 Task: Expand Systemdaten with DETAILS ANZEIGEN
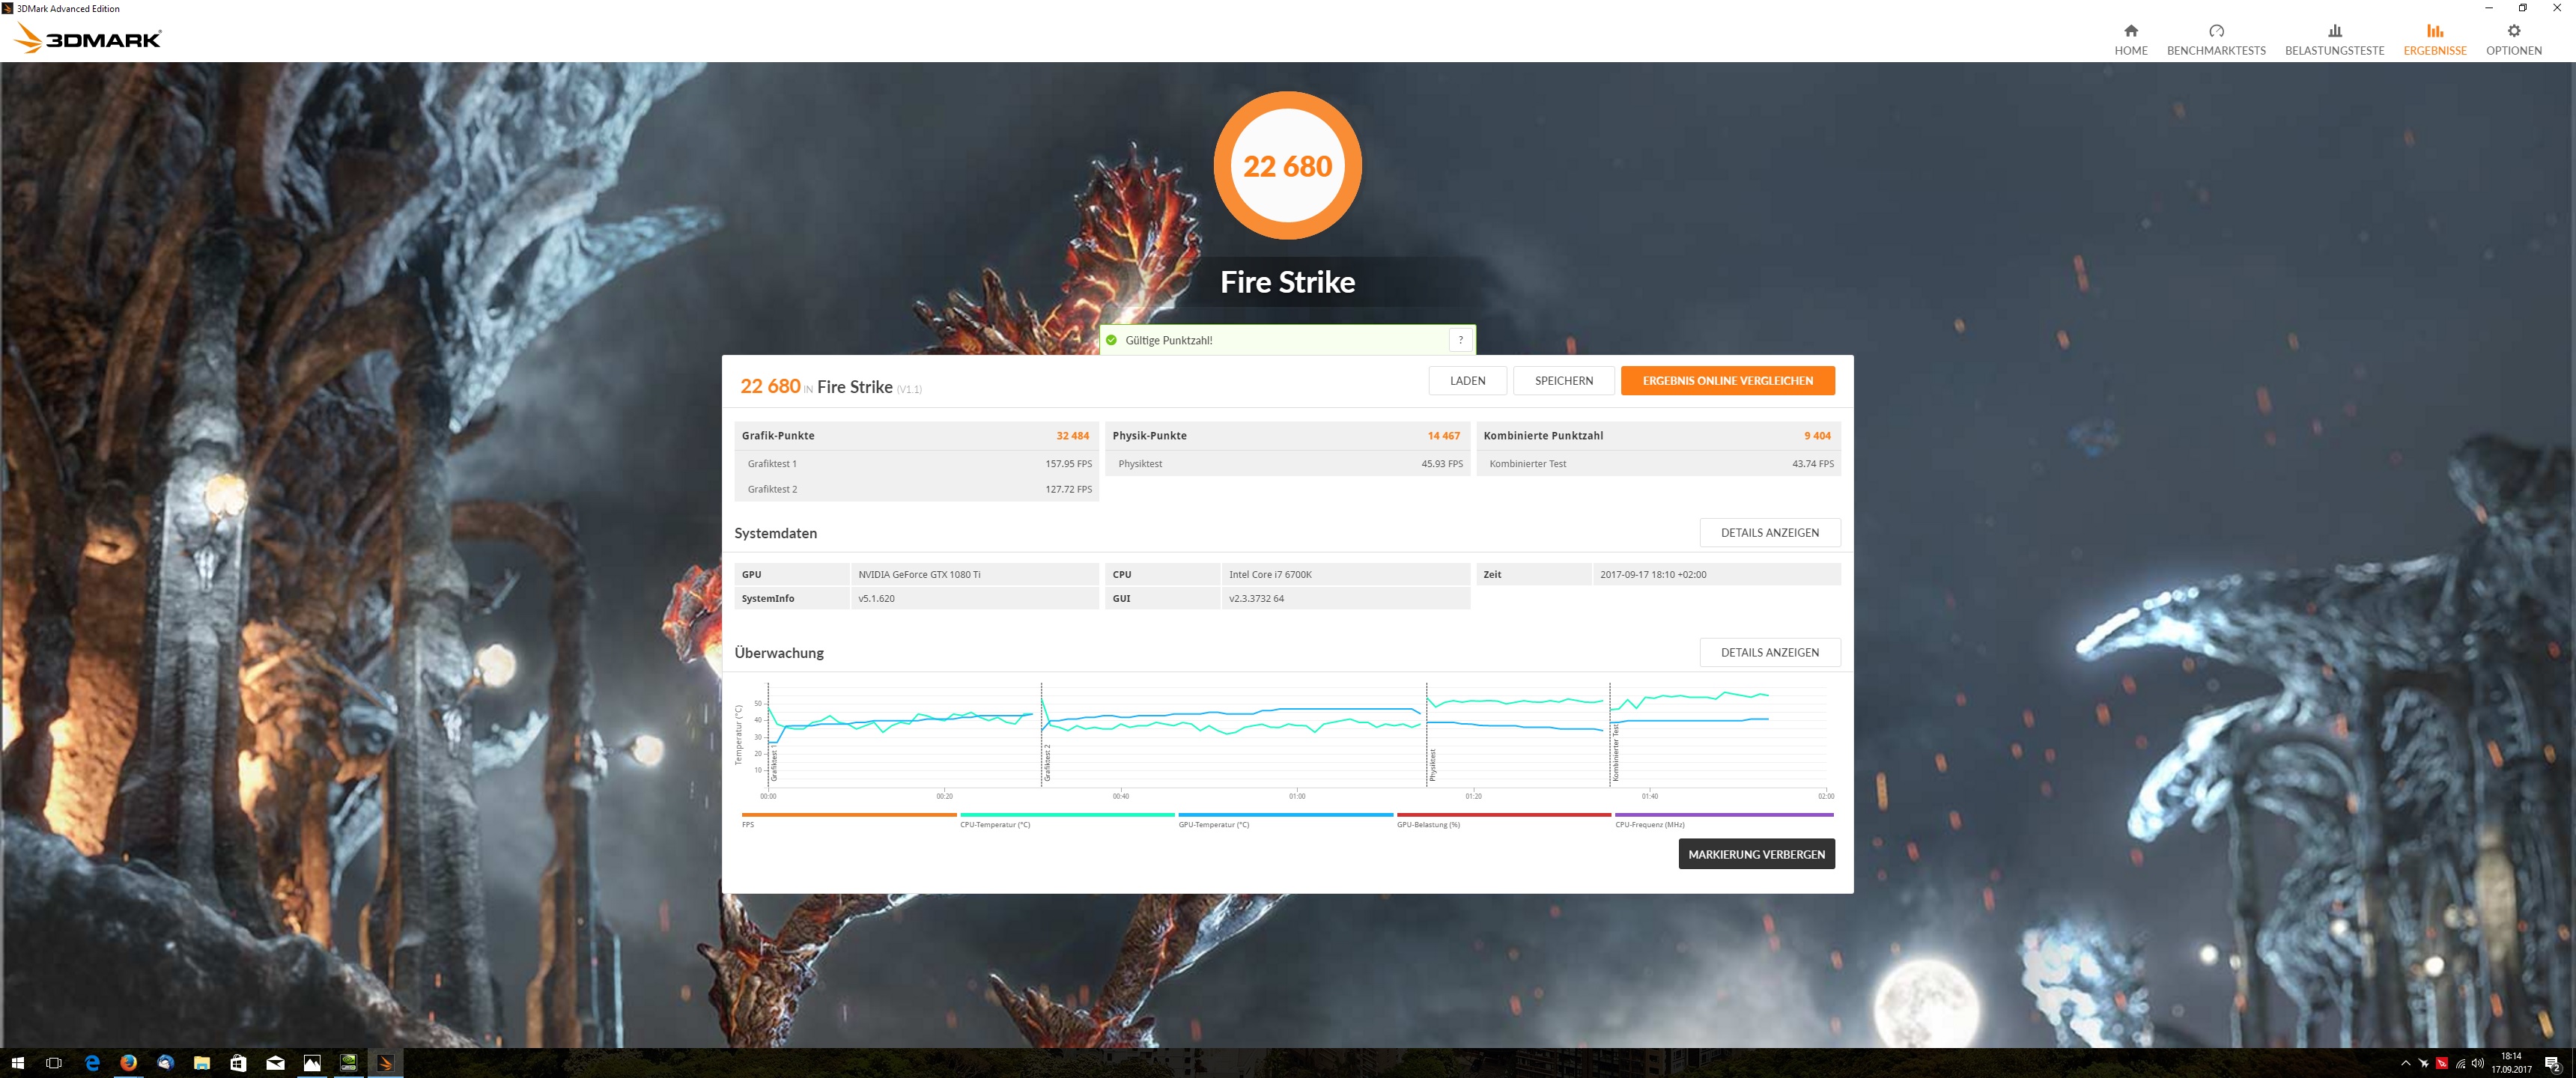[x=1769, y=533]
